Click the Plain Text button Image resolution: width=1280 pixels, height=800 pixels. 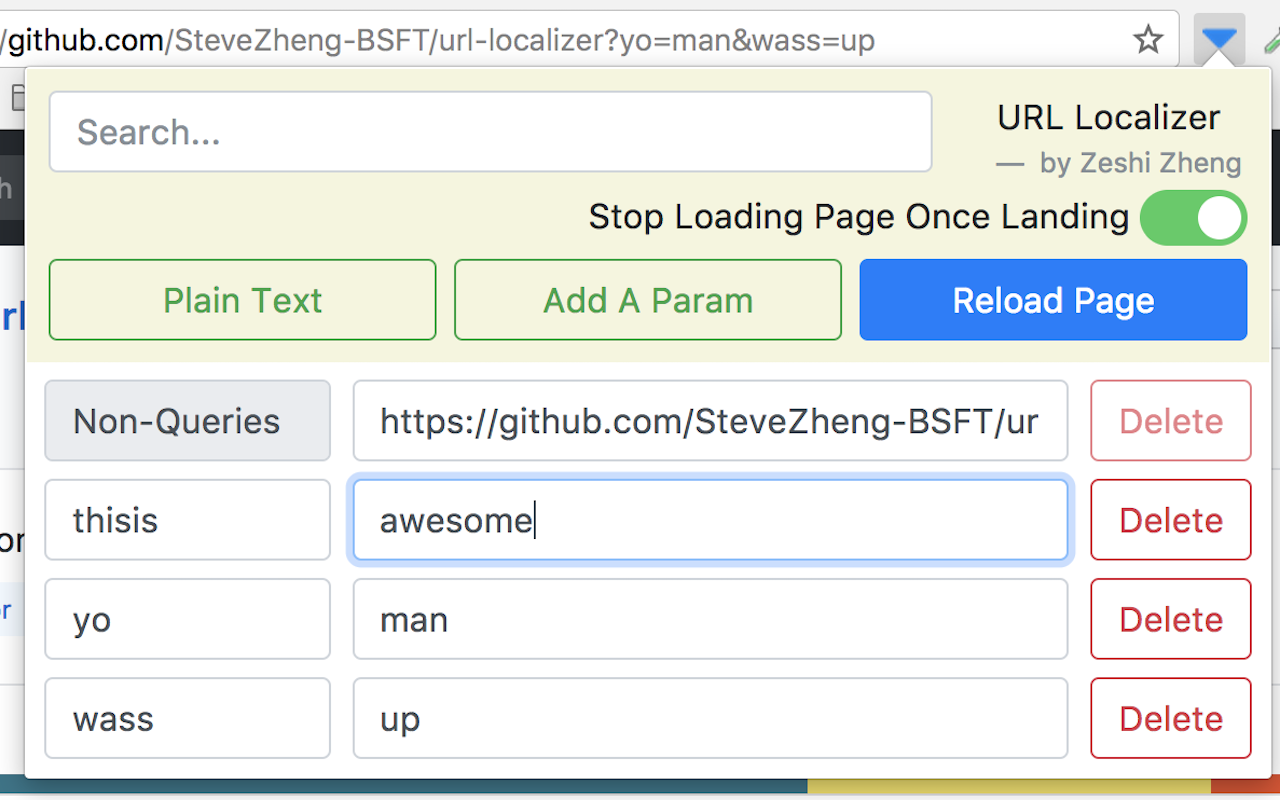[242, 300]
